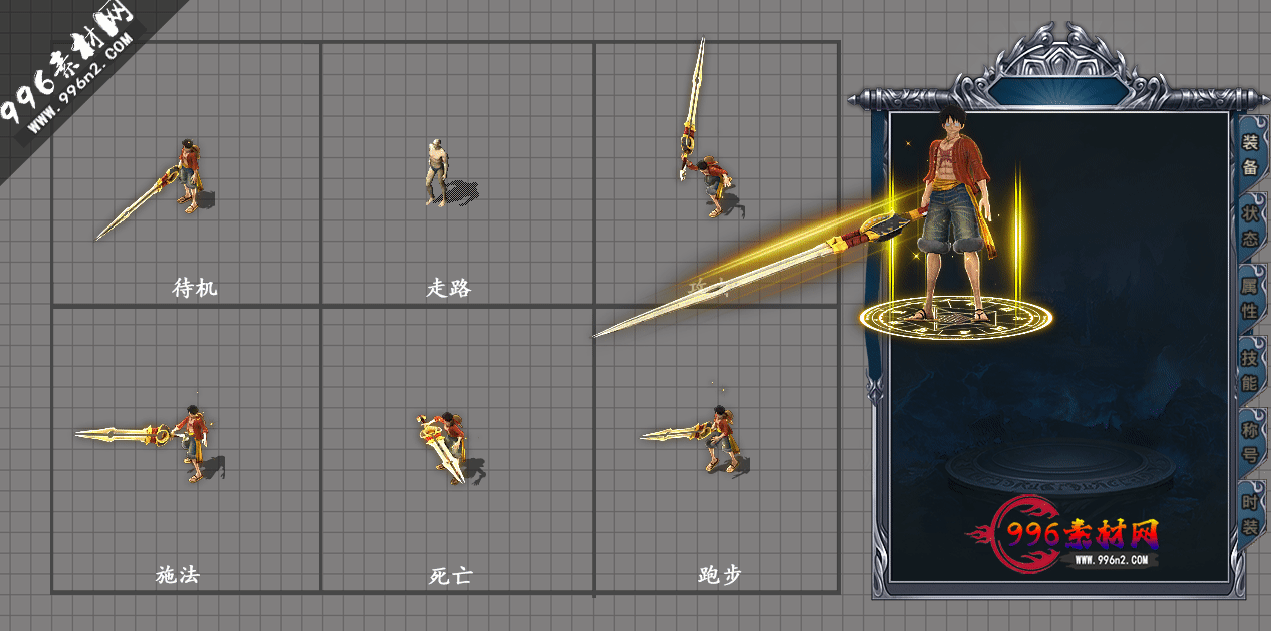
Task: Click the 待机 label text
Action: 195,288
